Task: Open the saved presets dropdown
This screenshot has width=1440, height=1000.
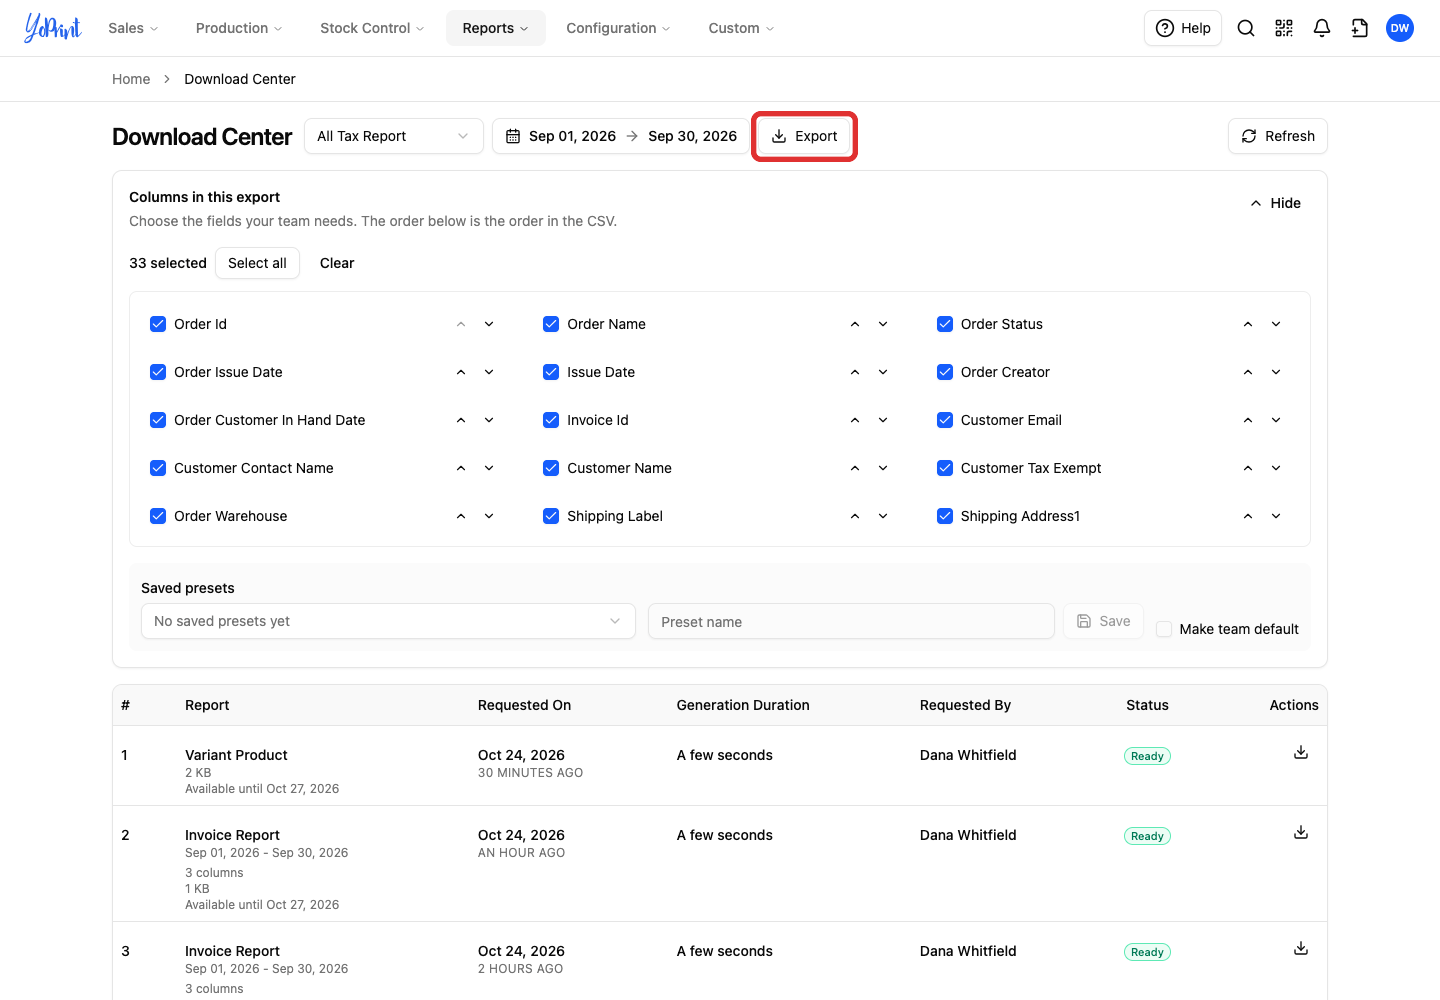Action: 388,621
